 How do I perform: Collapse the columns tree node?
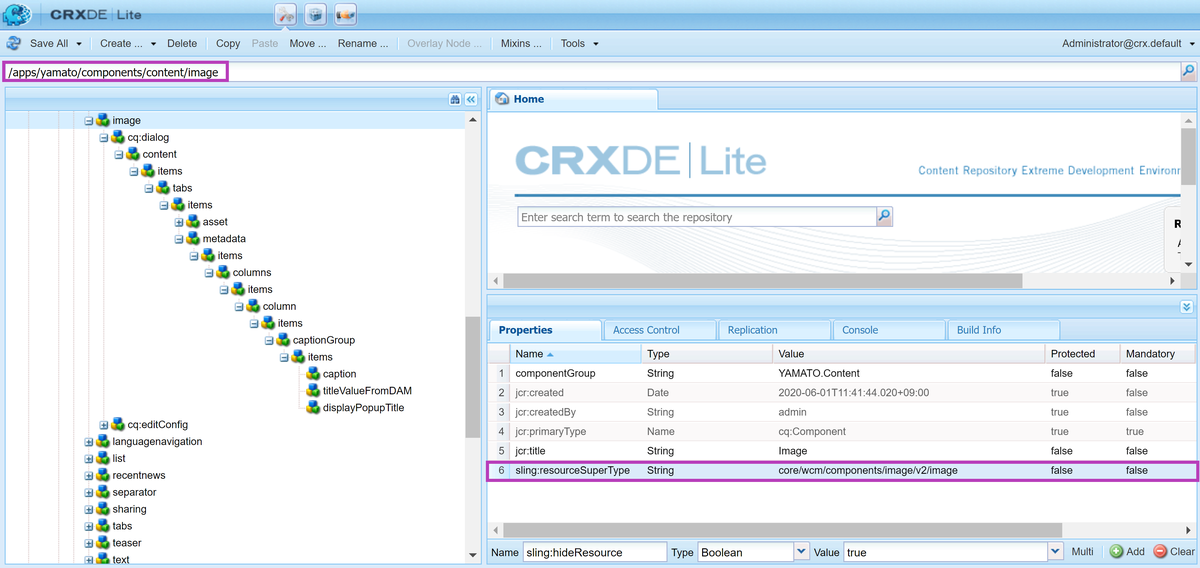[x=209, y=272]
